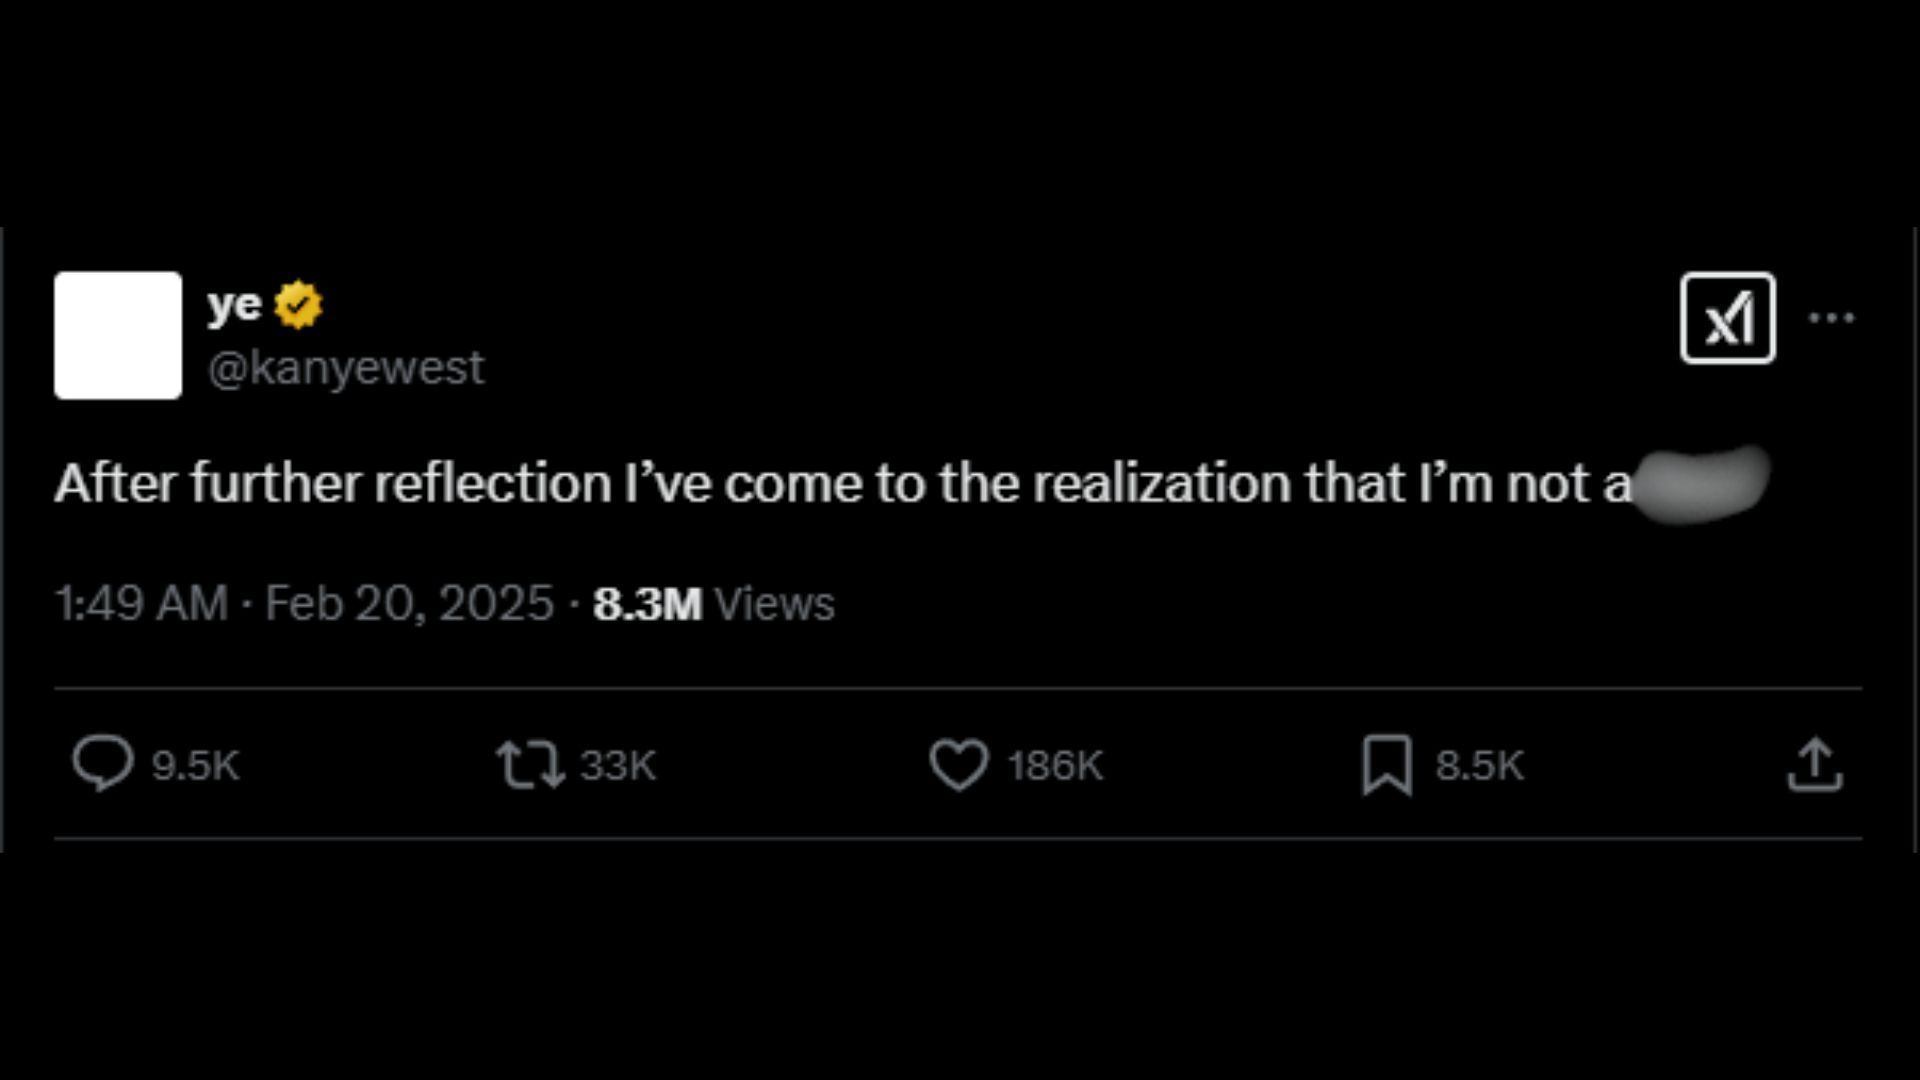This screenshot has width=1920, height=1080.
Task: Bookmark the tweet with the bookmark icon
Action: tap(1386, 765)
